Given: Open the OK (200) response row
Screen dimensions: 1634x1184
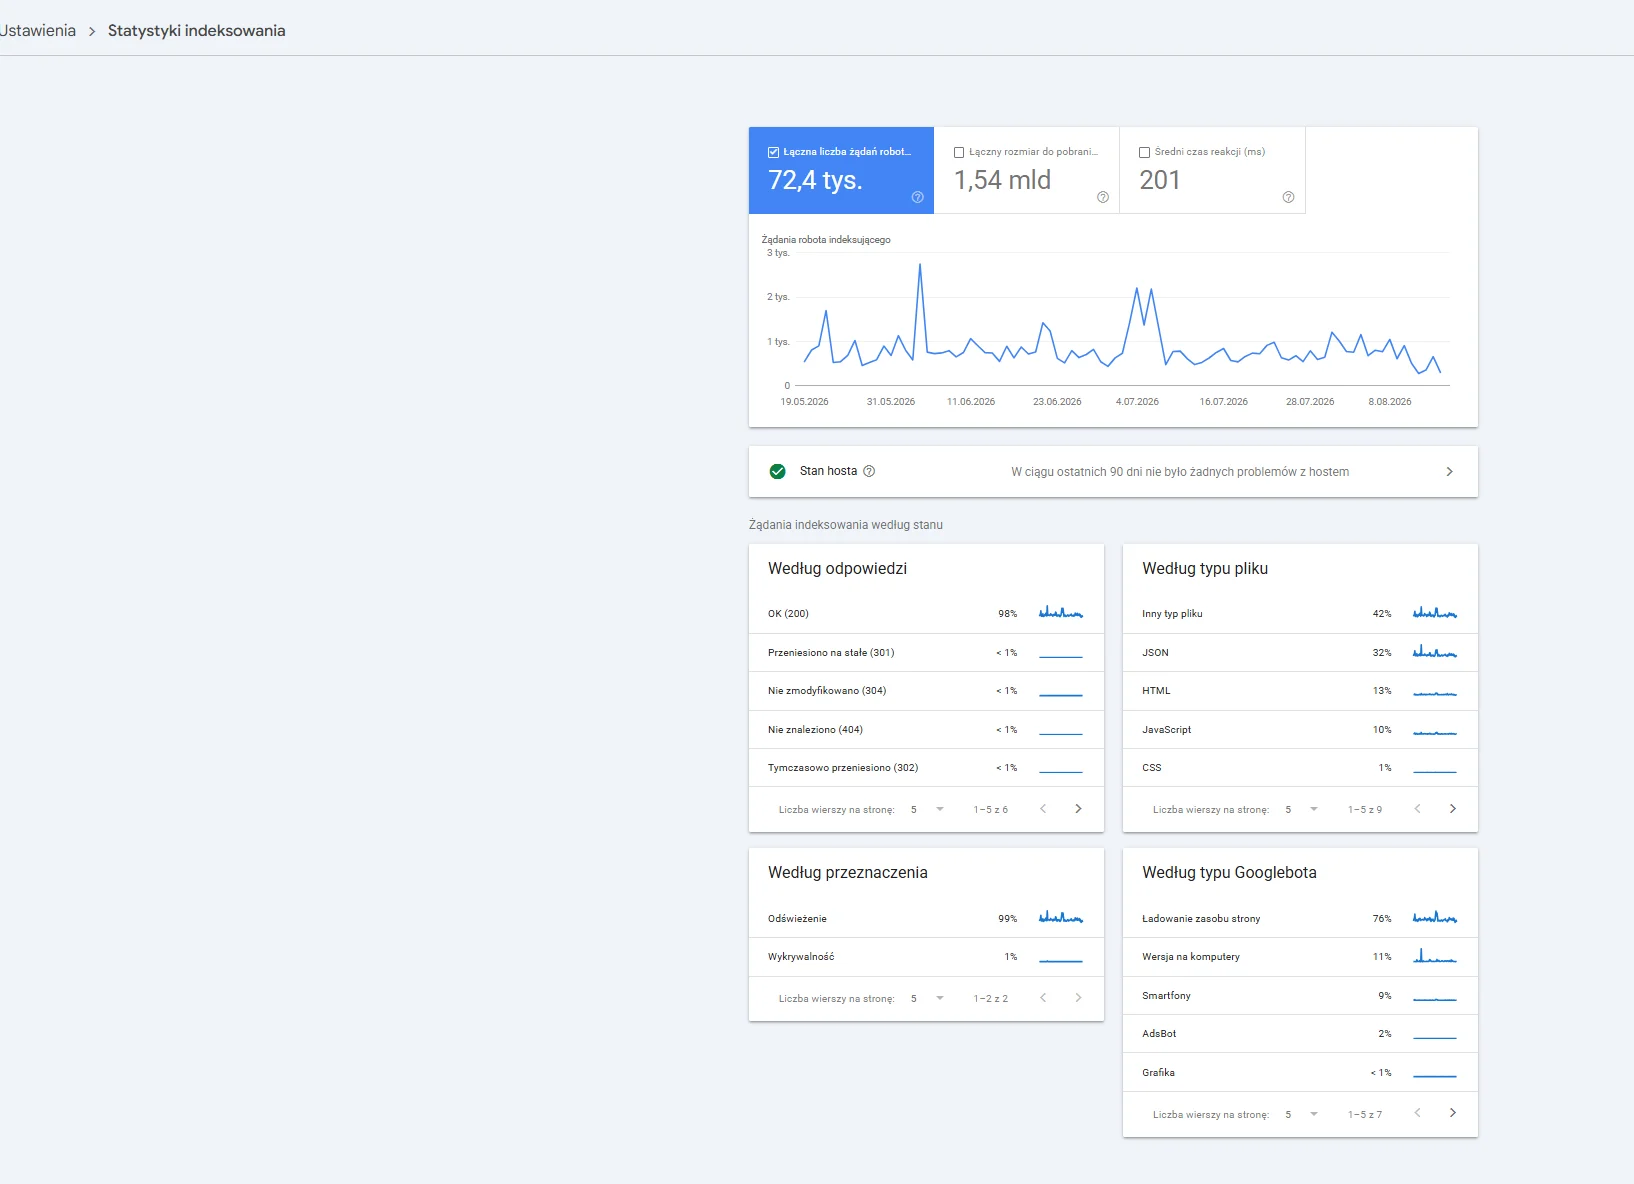Looking at the screenshot, I should tap(926, 614).
